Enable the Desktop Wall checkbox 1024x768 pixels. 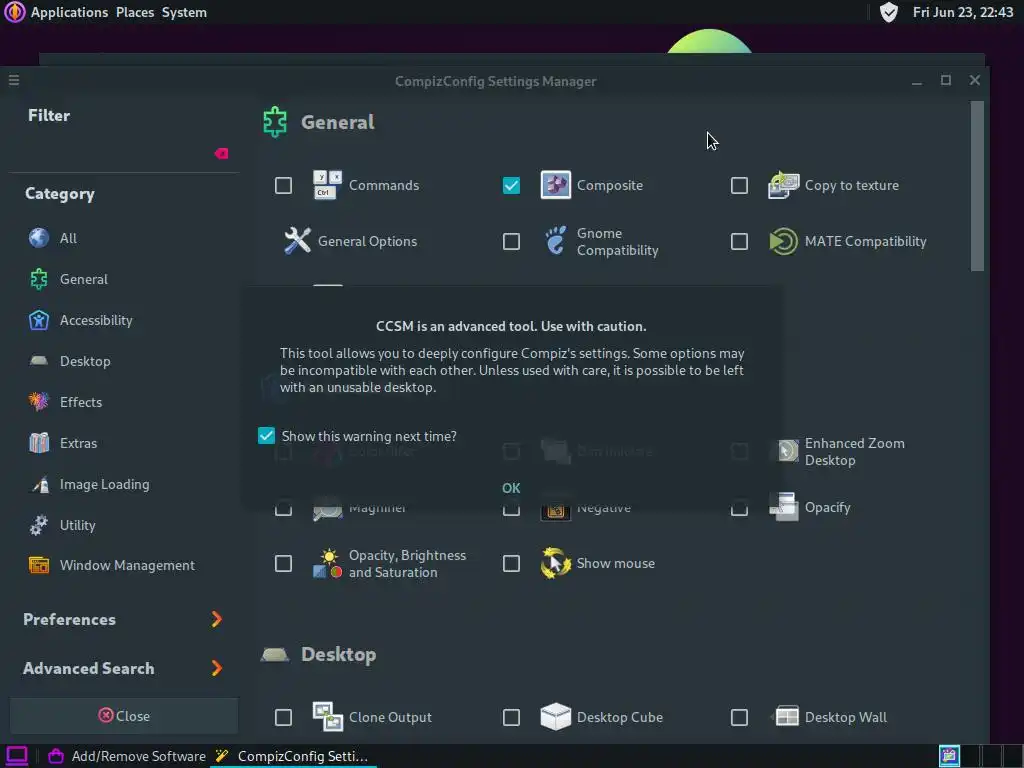[x=739, y=718]
